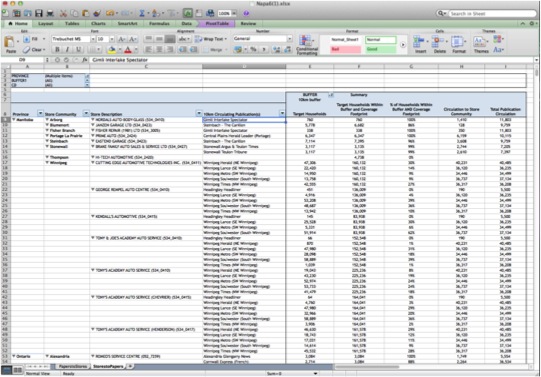541x377 pixels.
Task: Open the Store Community filter dropdown
Action: [86, 113]
